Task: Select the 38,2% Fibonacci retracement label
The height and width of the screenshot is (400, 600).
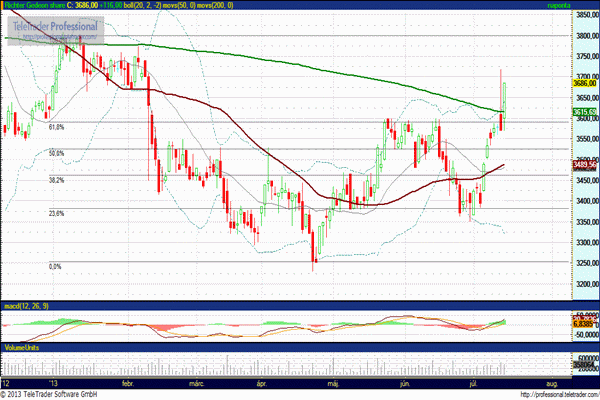Action: tap(56, 180)
